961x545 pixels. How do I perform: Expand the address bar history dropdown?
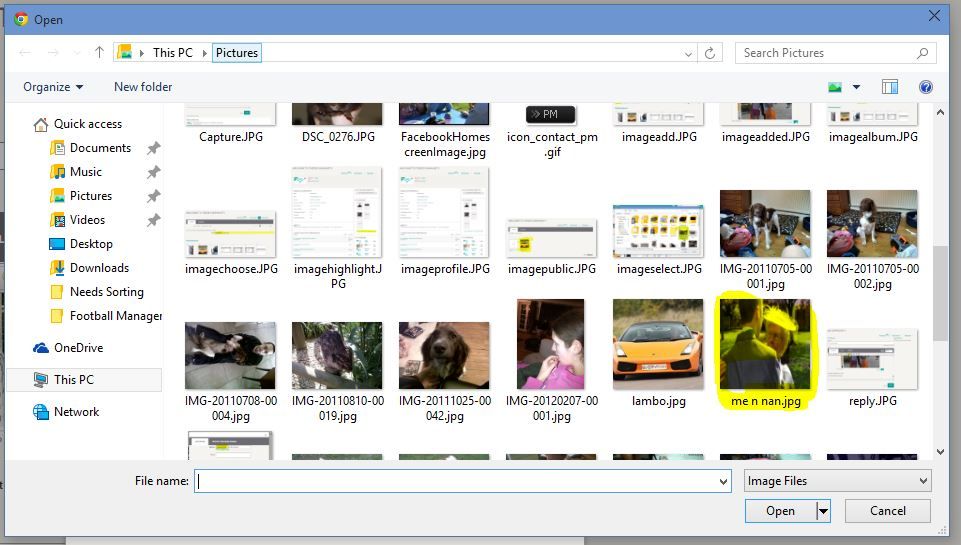click(x=689, y=53)
